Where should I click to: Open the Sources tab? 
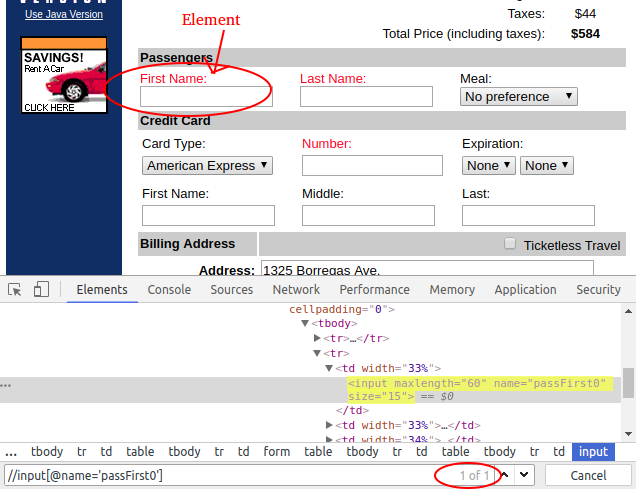tap(232, 290)
